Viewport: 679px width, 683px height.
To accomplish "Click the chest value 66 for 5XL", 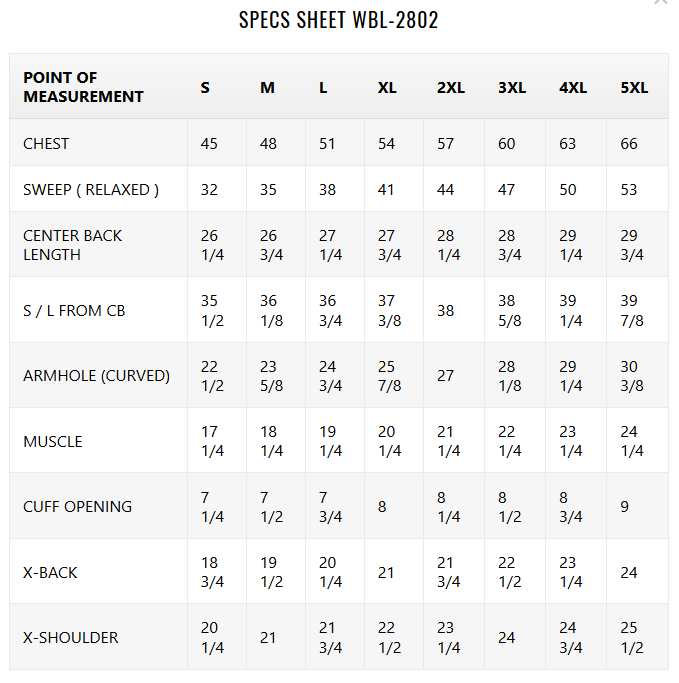I will tap(629, 143).
